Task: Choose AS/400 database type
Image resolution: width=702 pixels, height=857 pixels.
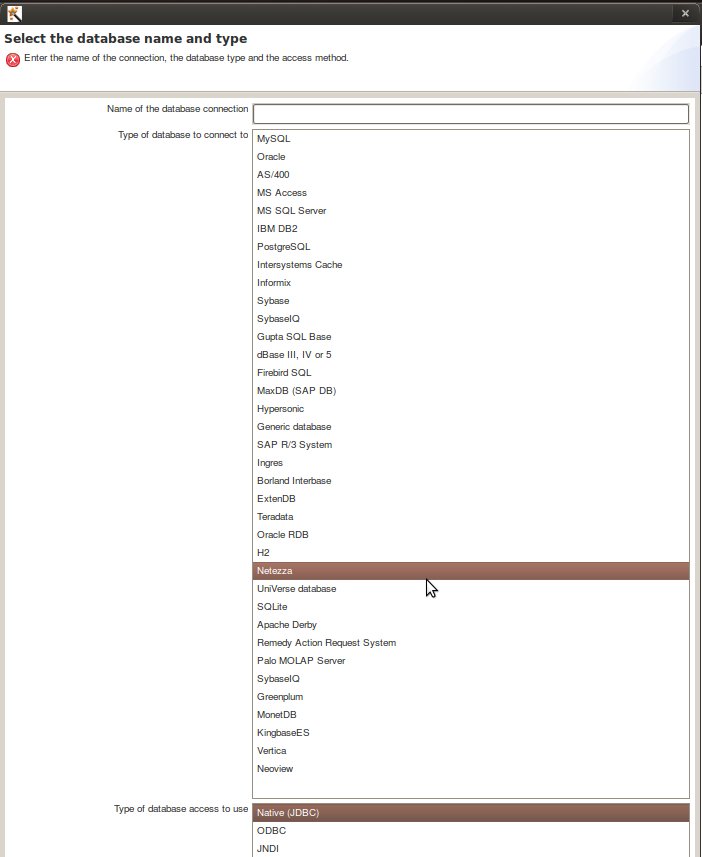Action: pyautogui.click(x=471, y=175)
